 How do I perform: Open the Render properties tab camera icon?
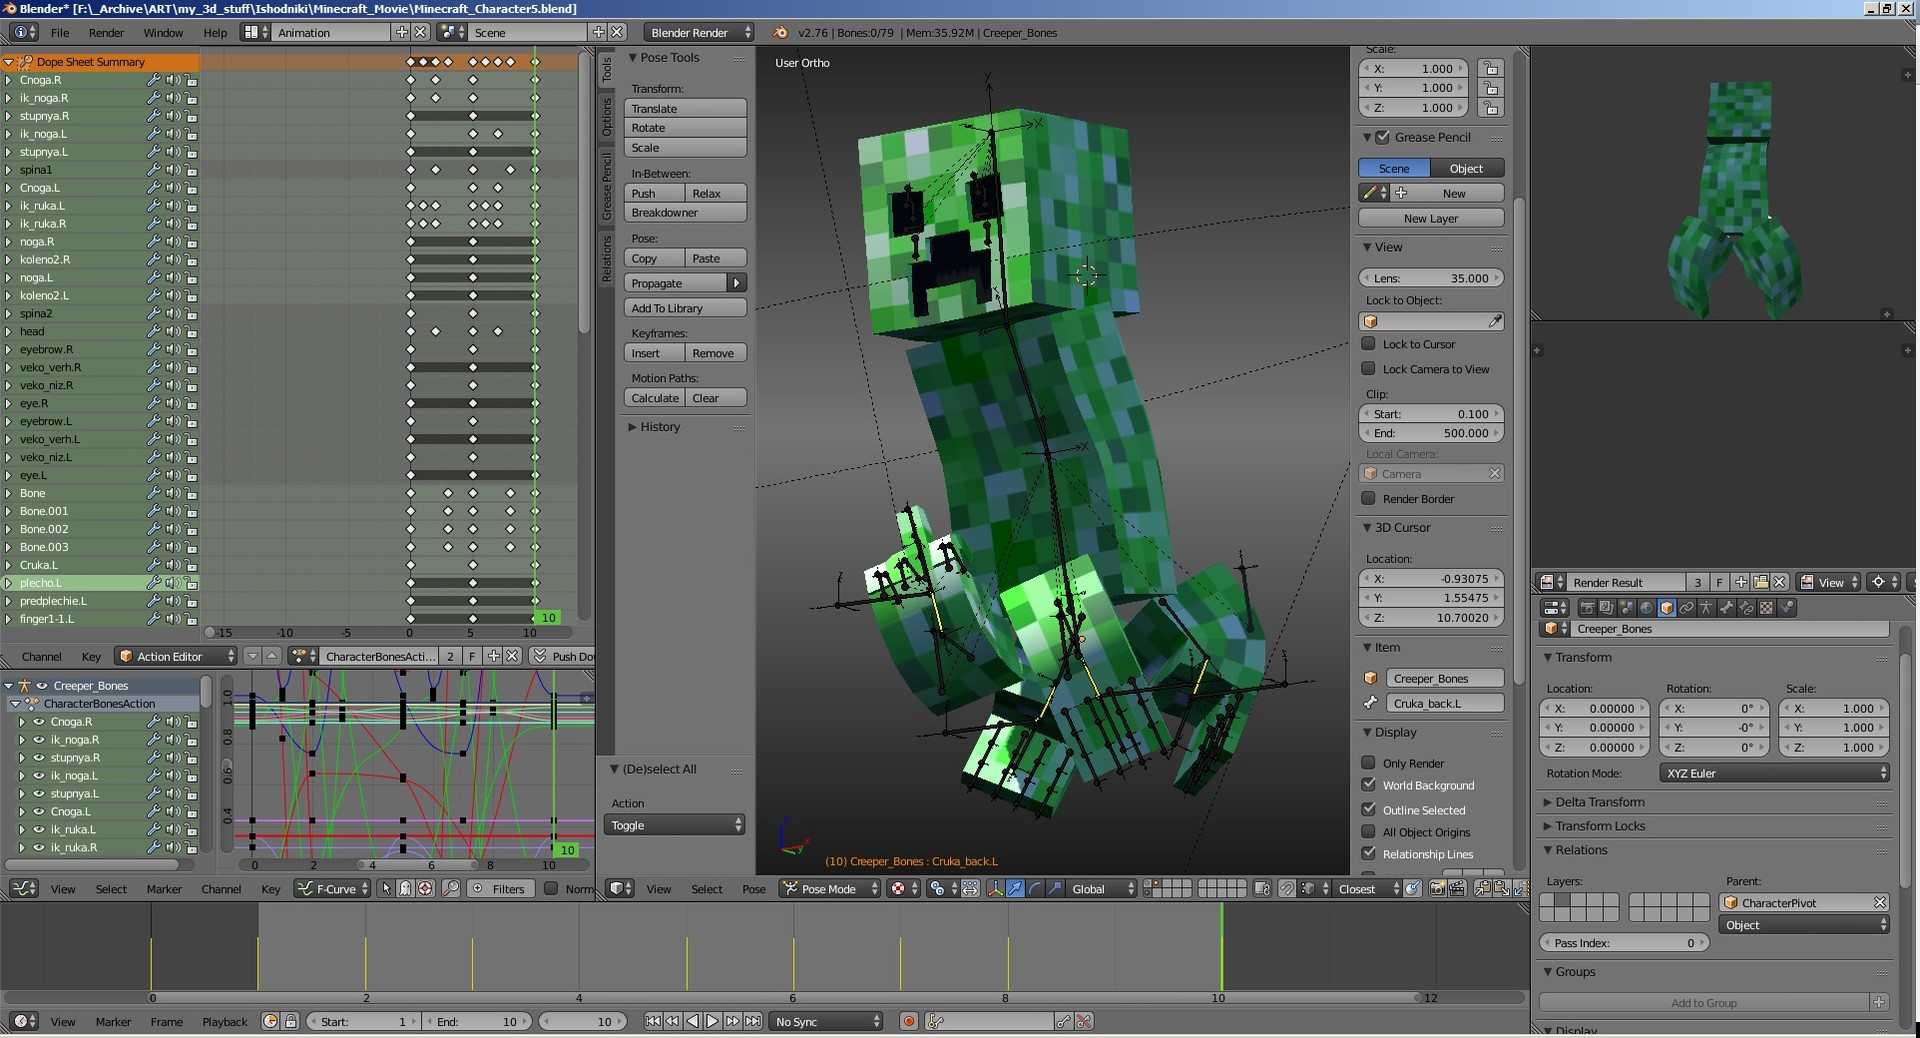click(1587, 607)
